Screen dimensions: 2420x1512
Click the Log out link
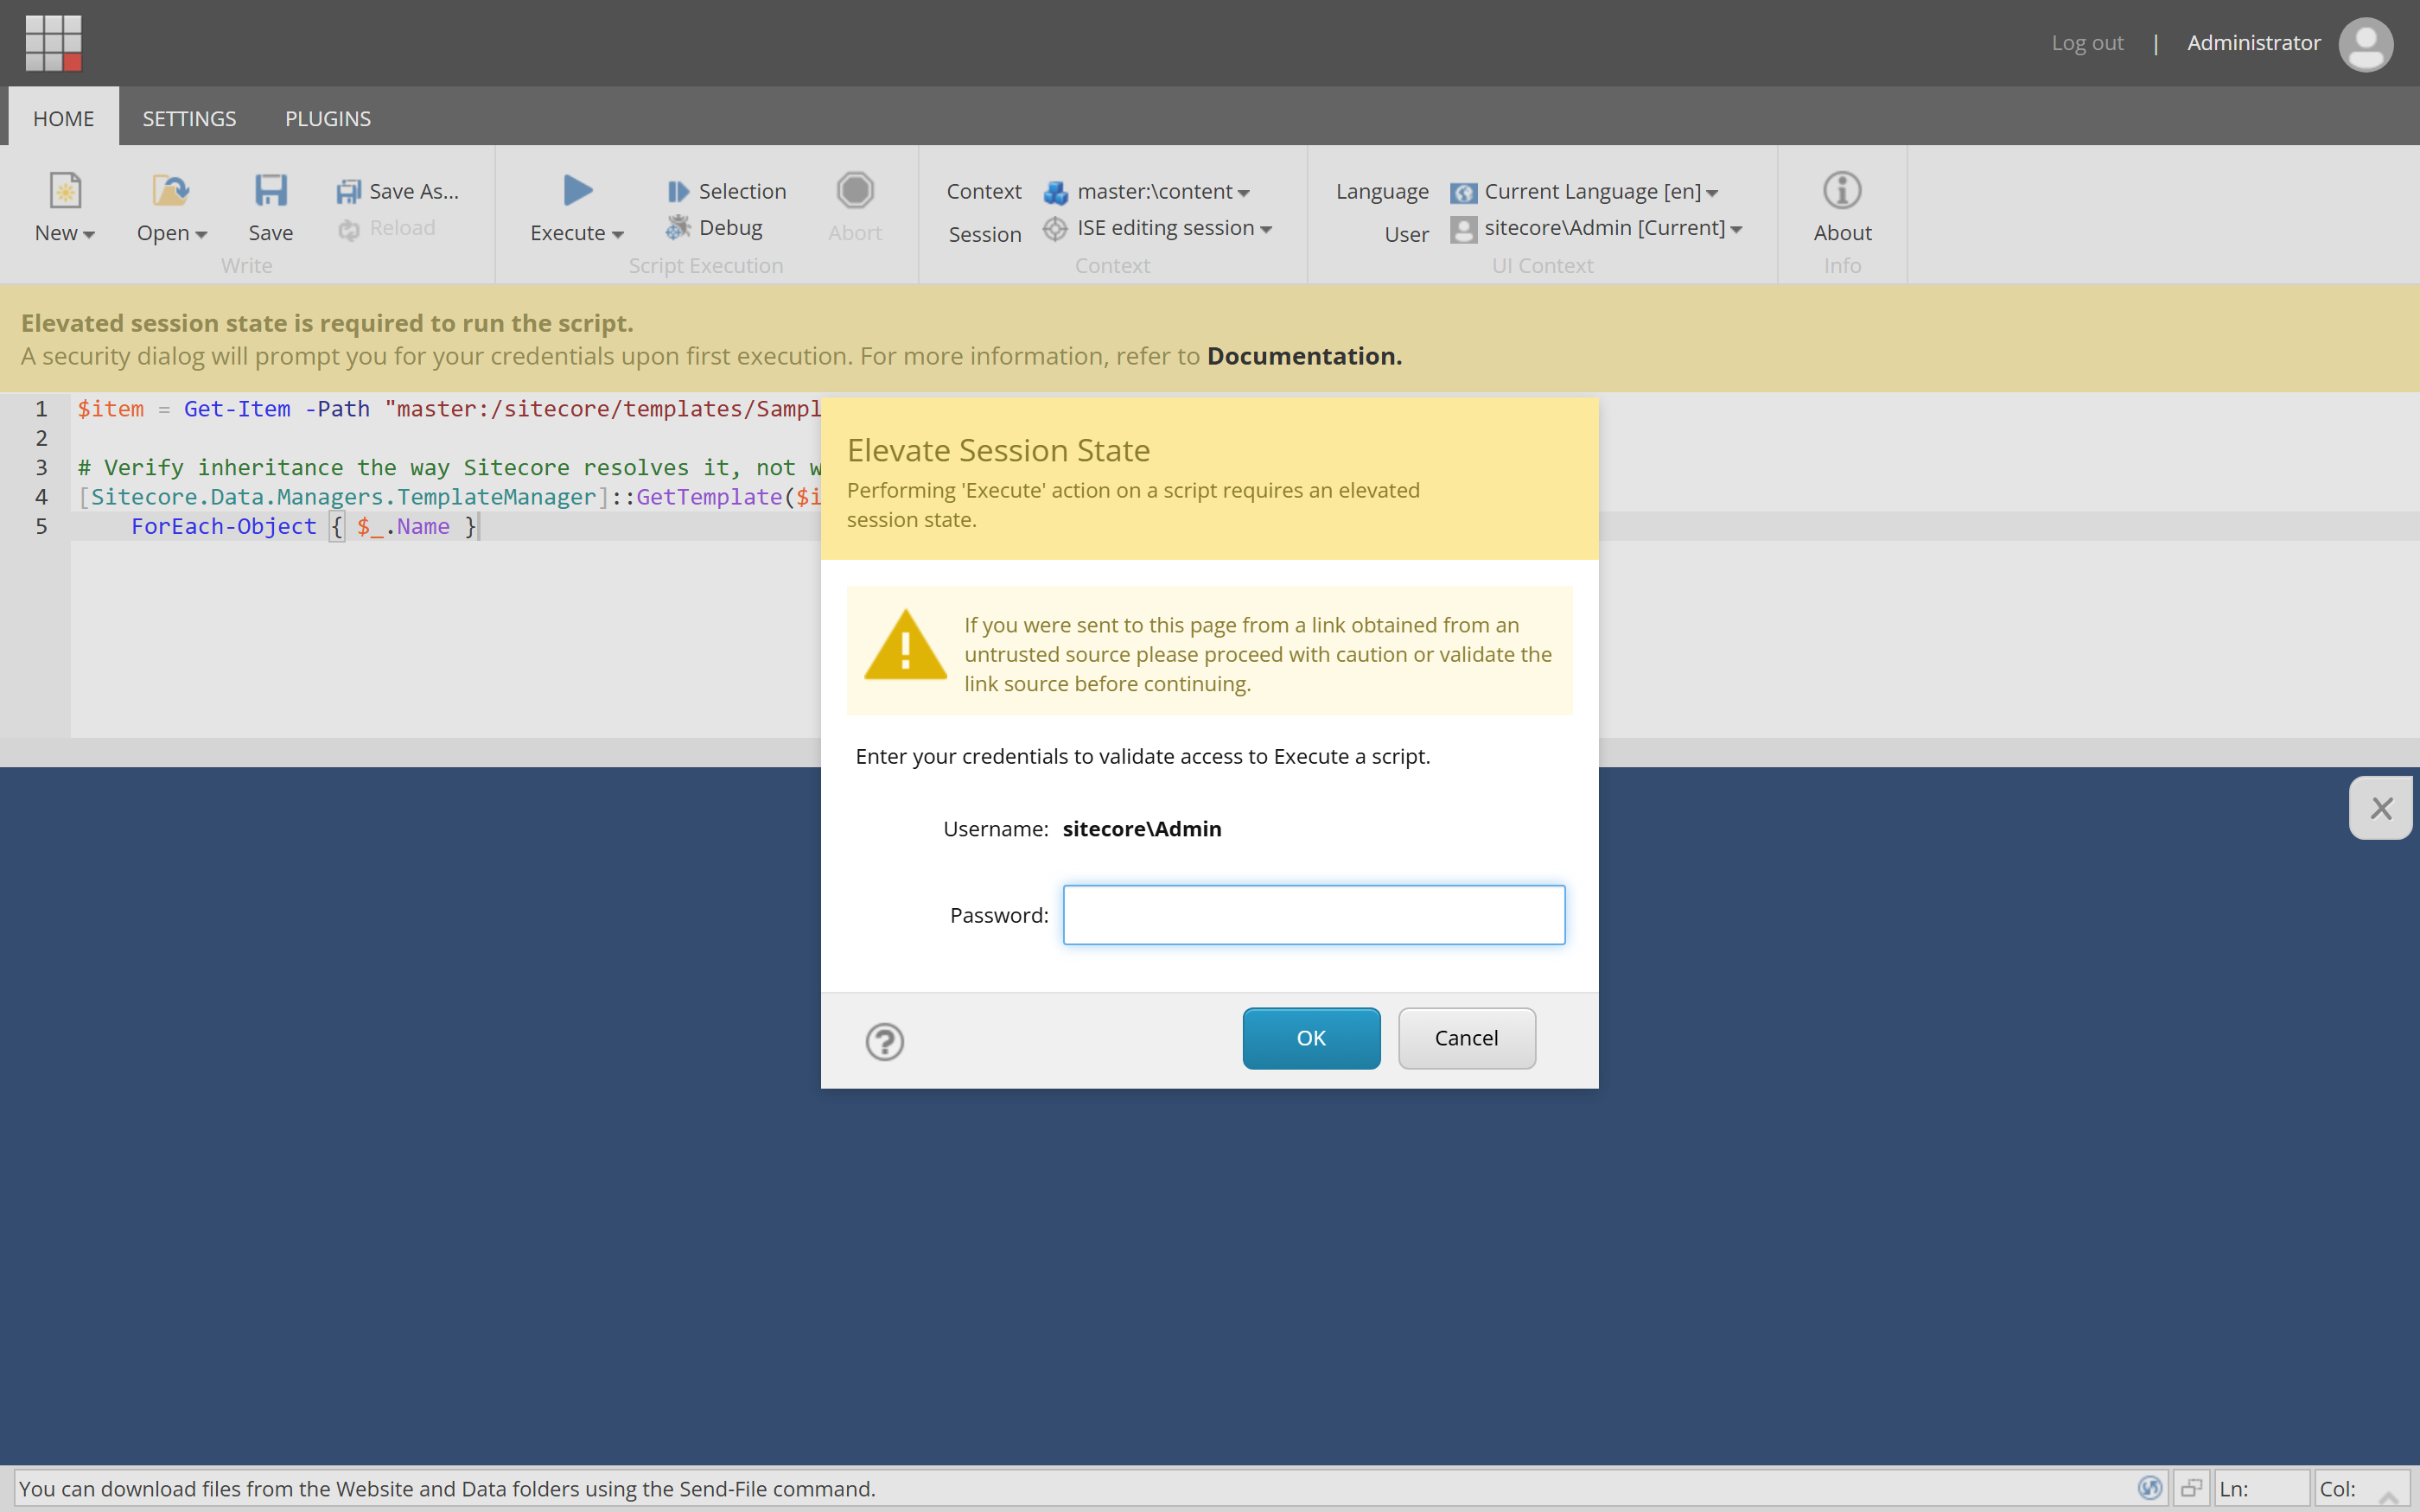[x=2087, y=43]
